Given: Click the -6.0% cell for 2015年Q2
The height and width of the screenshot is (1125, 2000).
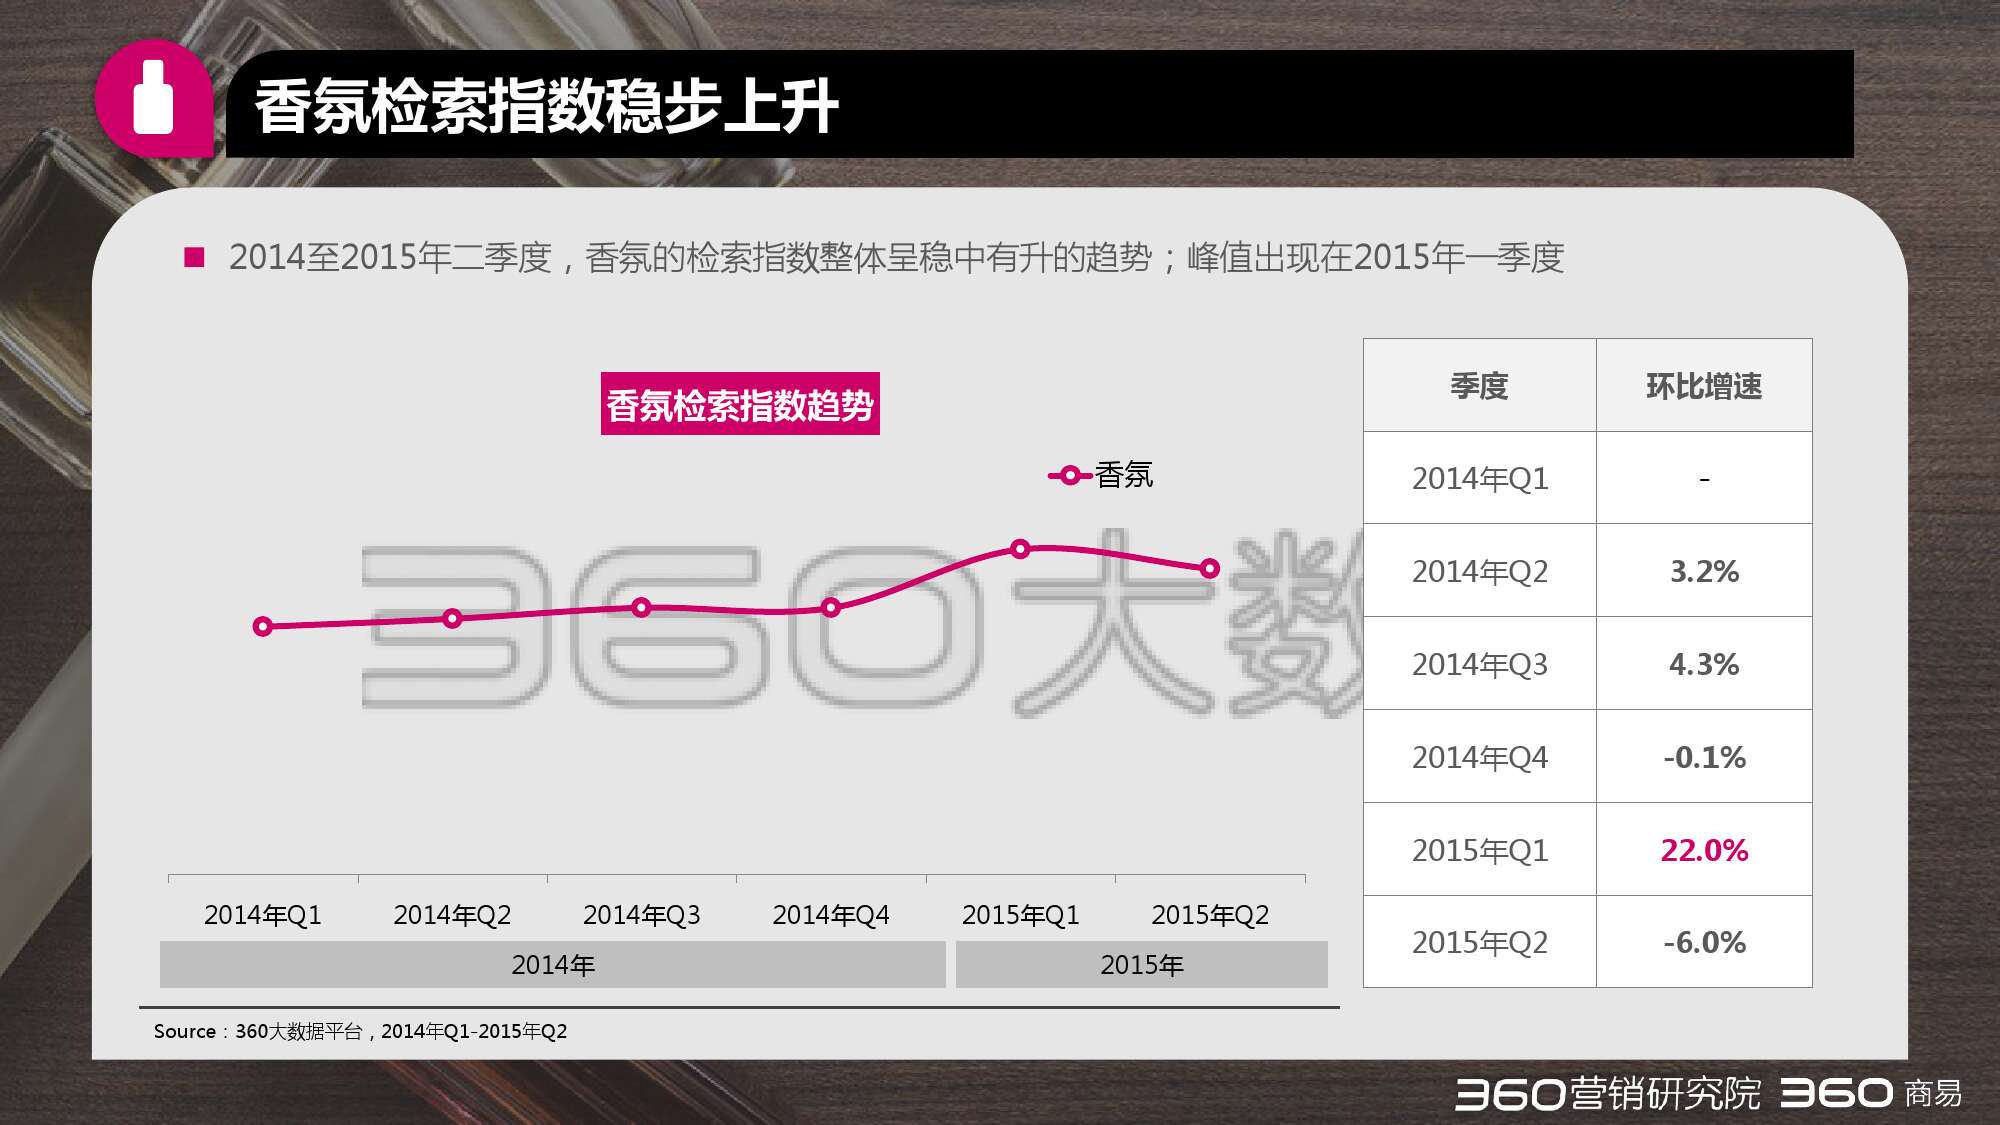Looking at the screenshot, I should 1704,942.
